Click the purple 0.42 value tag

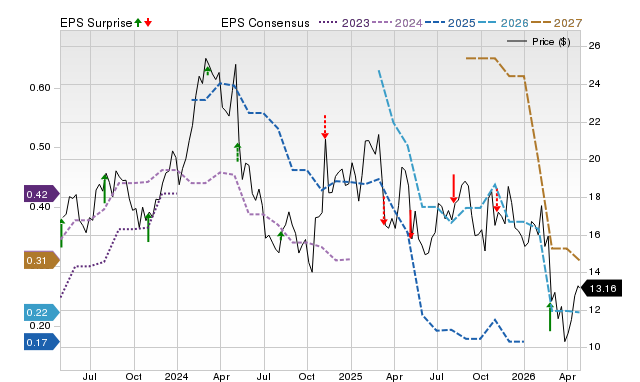(x=42, y=194)
